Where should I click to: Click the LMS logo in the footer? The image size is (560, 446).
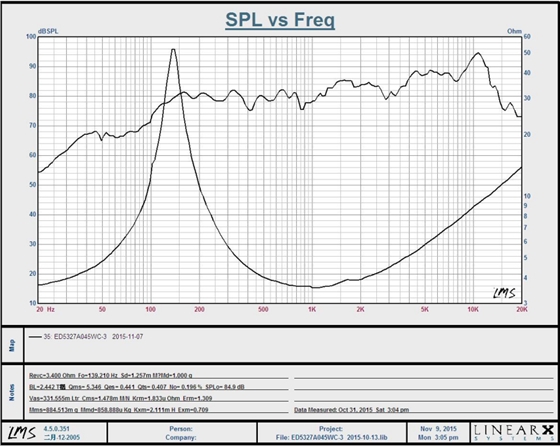click(x=22, y=433)
